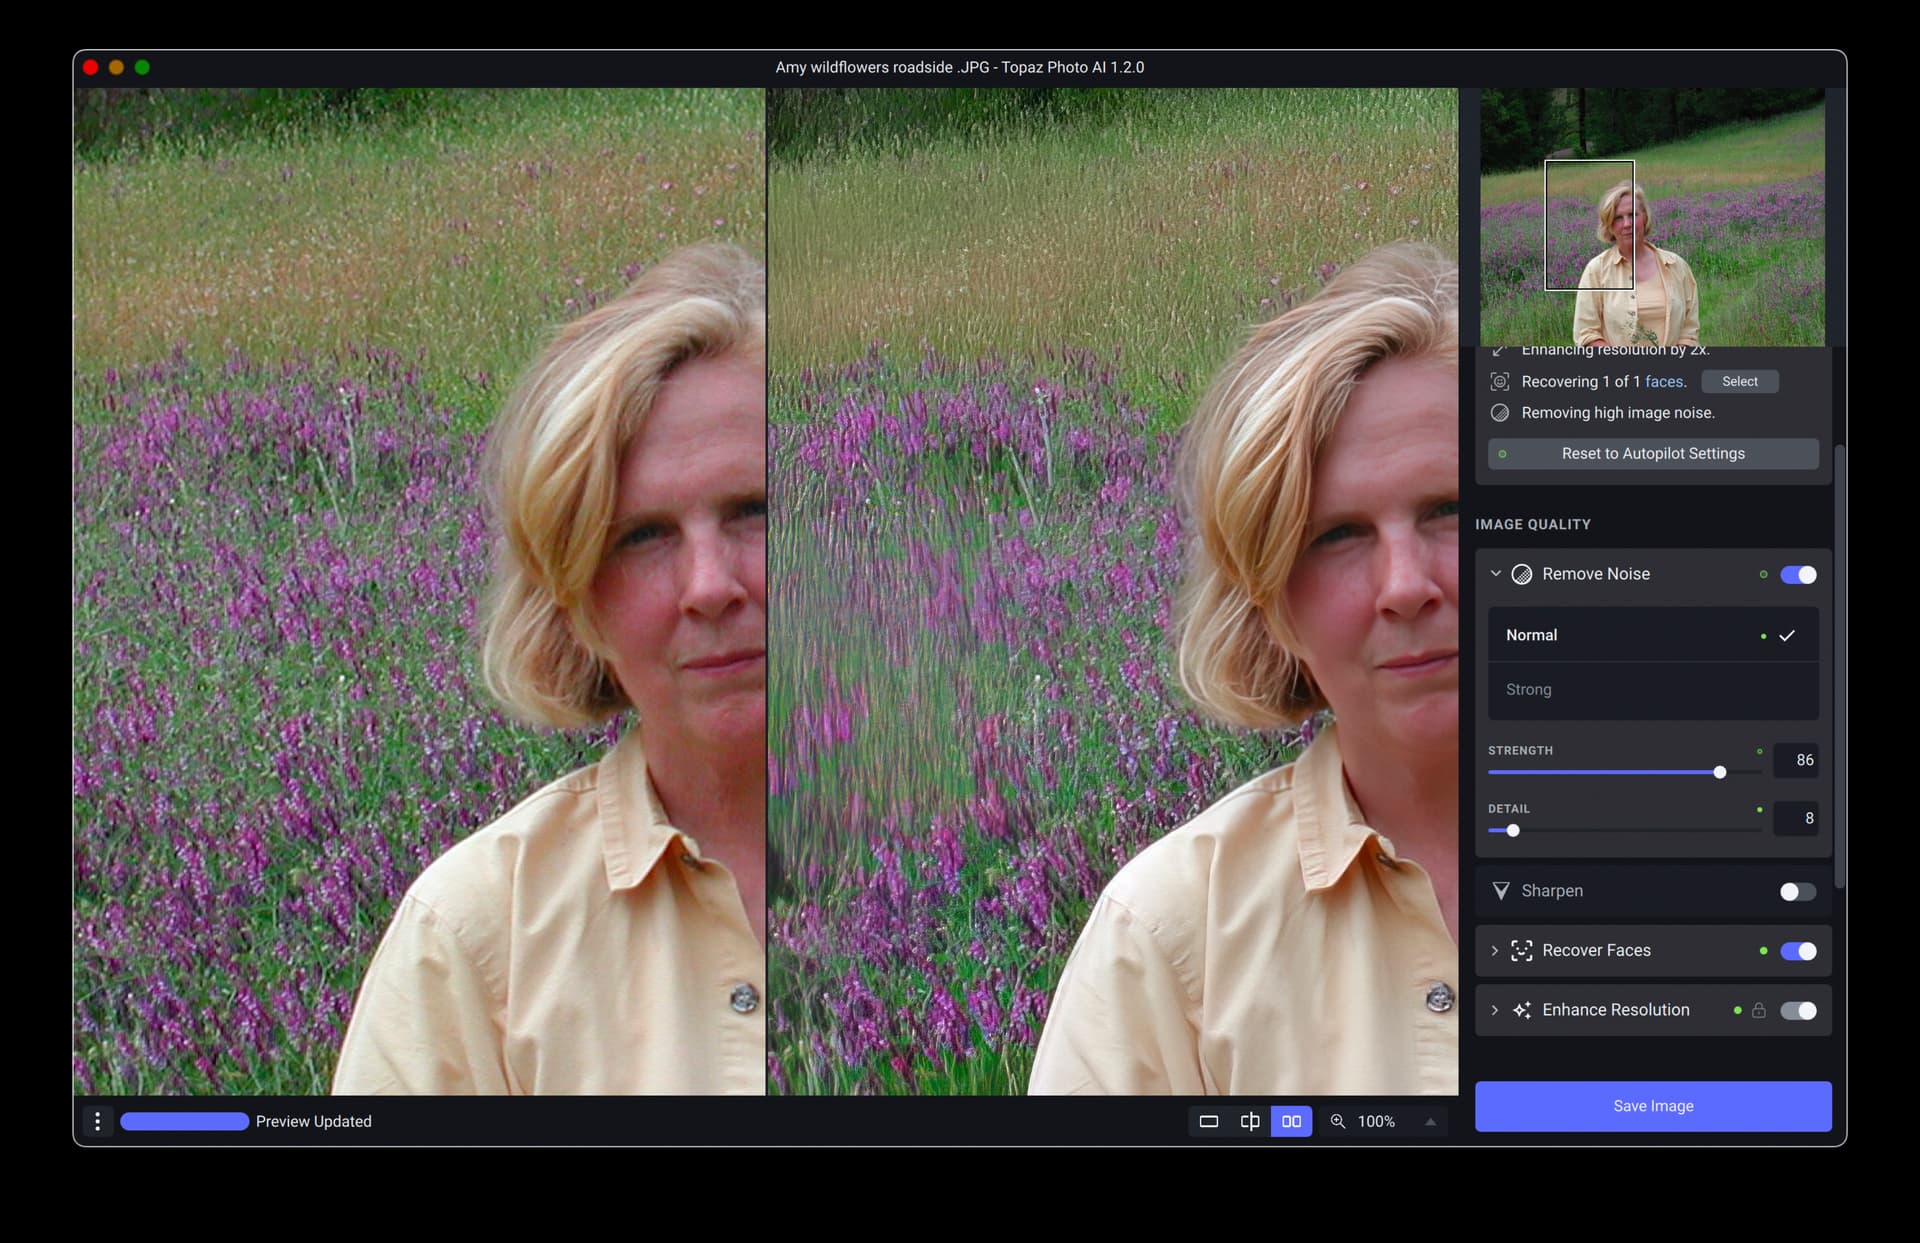Open the three-dot options menu
The width and height of the screenshot is (1920, 1243).
pos(97,1121)
